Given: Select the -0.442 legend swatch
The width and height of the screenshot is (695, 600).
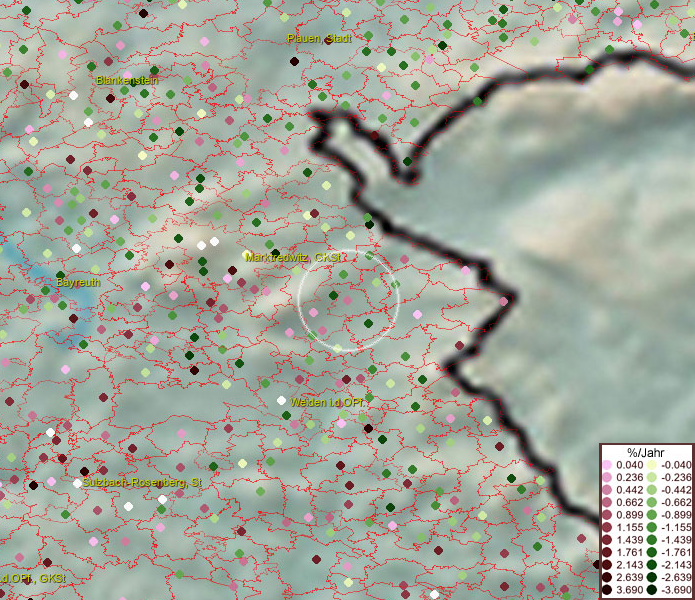Looking at the screenshot, I should point(652,490).
